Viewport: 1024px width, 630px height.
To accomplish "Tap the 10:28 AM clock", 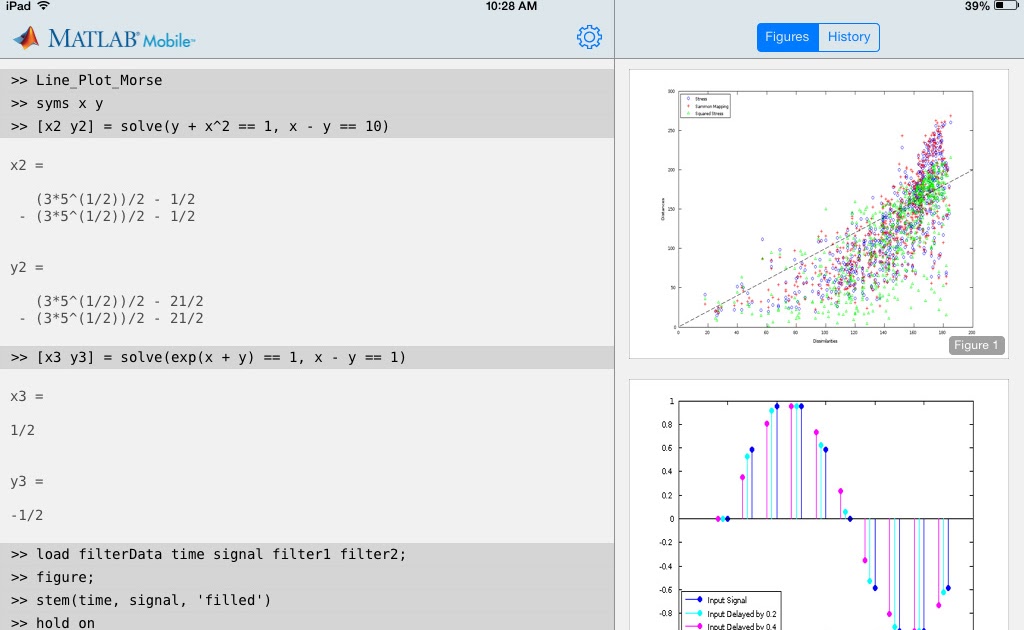I will [x=511, y=6].
